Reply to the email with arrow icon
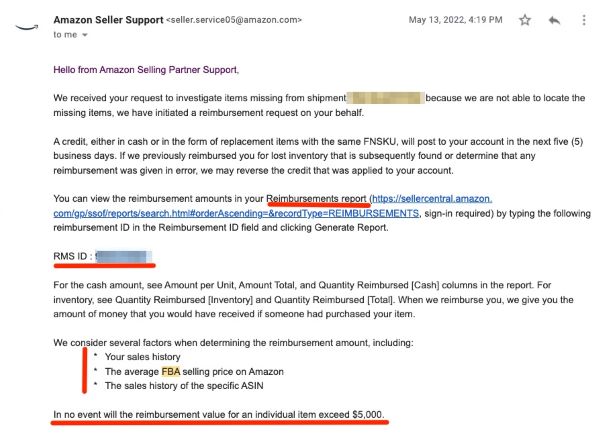Viewport: 603px width, 434px height. pyautogui.click(x=554, y=20)
